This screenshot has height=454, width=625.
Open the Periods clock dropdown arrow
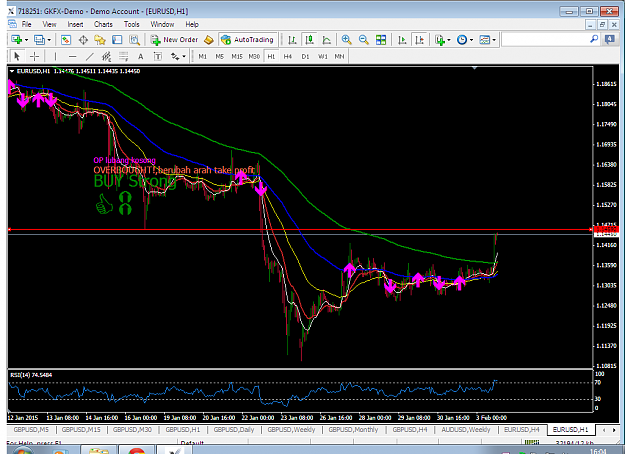tap(472, 40)
